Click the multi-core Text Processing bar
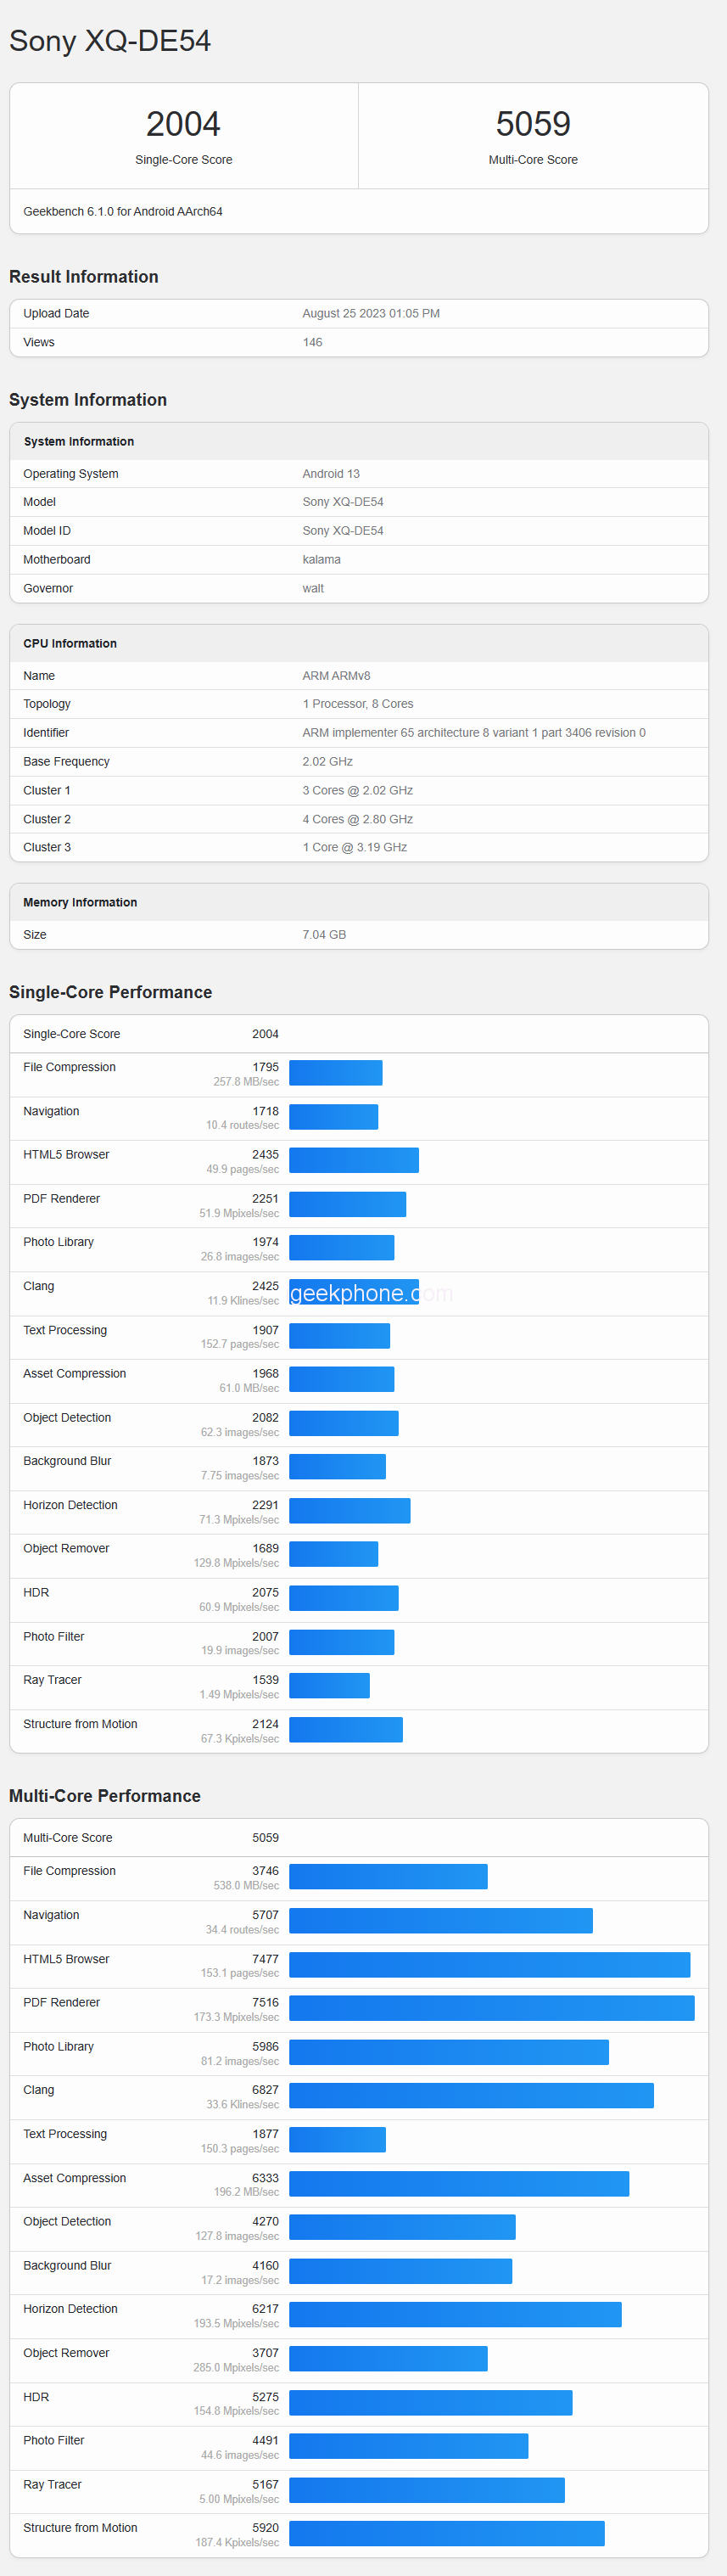The width and height of the screenshot is (727, 2576). click(x=337, y=2140)
